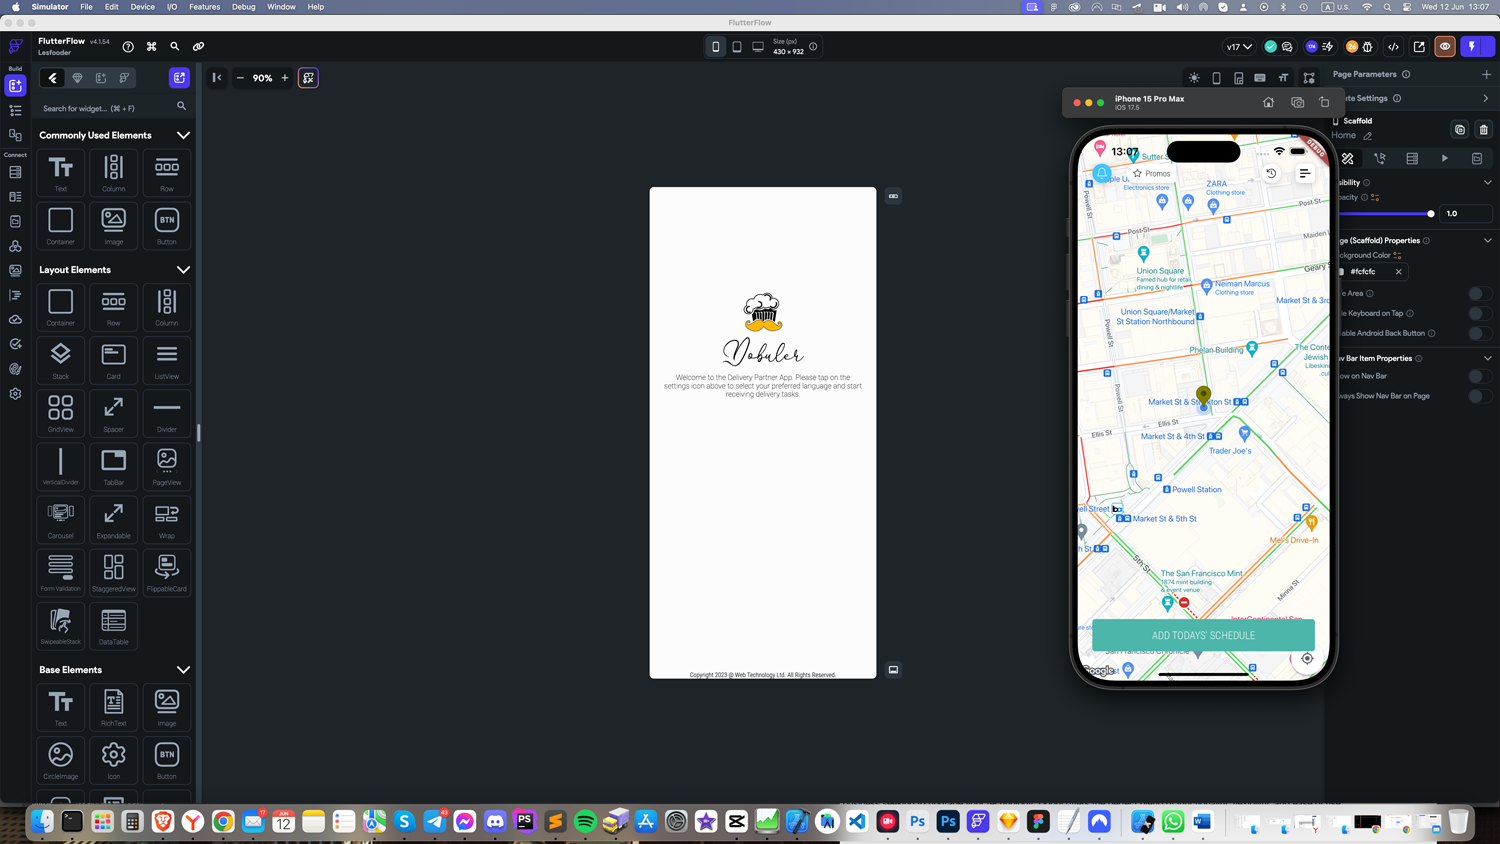
Task: Delete the Scaffold widget with trash icon
Action: [1483, 130]
